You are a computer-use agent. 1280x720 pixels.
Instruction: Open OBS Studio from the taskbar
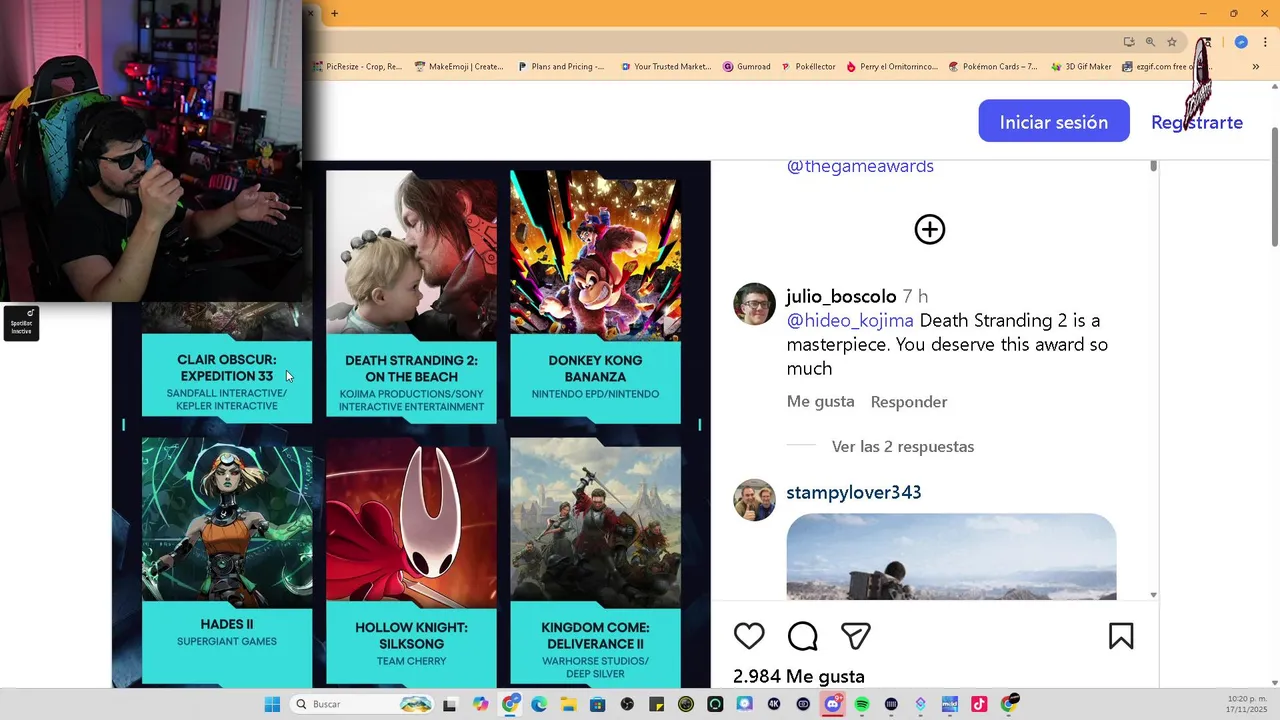[x=627, y=704]
